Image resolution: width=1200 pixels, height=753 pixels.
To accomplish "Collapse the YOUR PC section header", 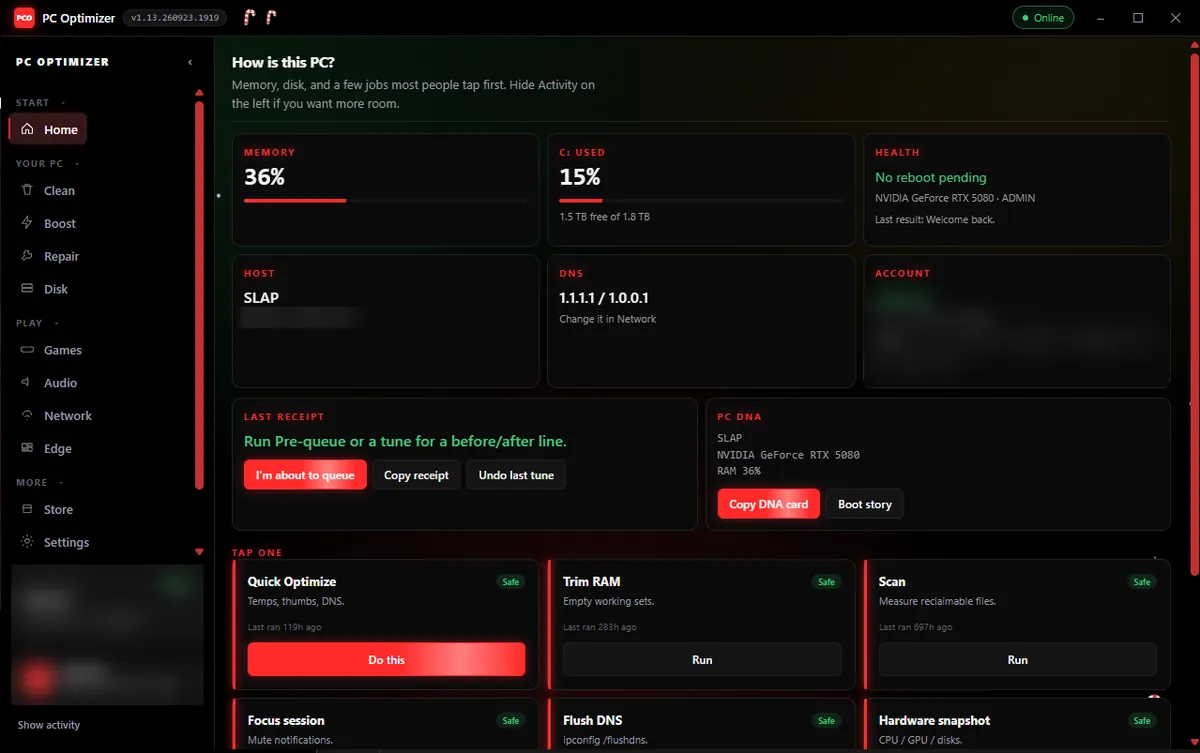I will pos(47,164).
